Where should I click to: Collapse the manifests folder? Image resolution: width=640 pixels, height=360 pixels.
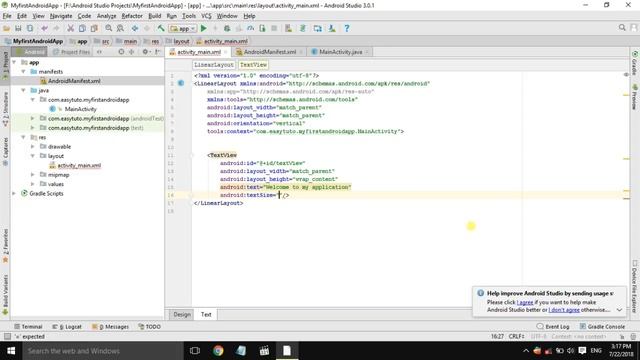point(24,72)
